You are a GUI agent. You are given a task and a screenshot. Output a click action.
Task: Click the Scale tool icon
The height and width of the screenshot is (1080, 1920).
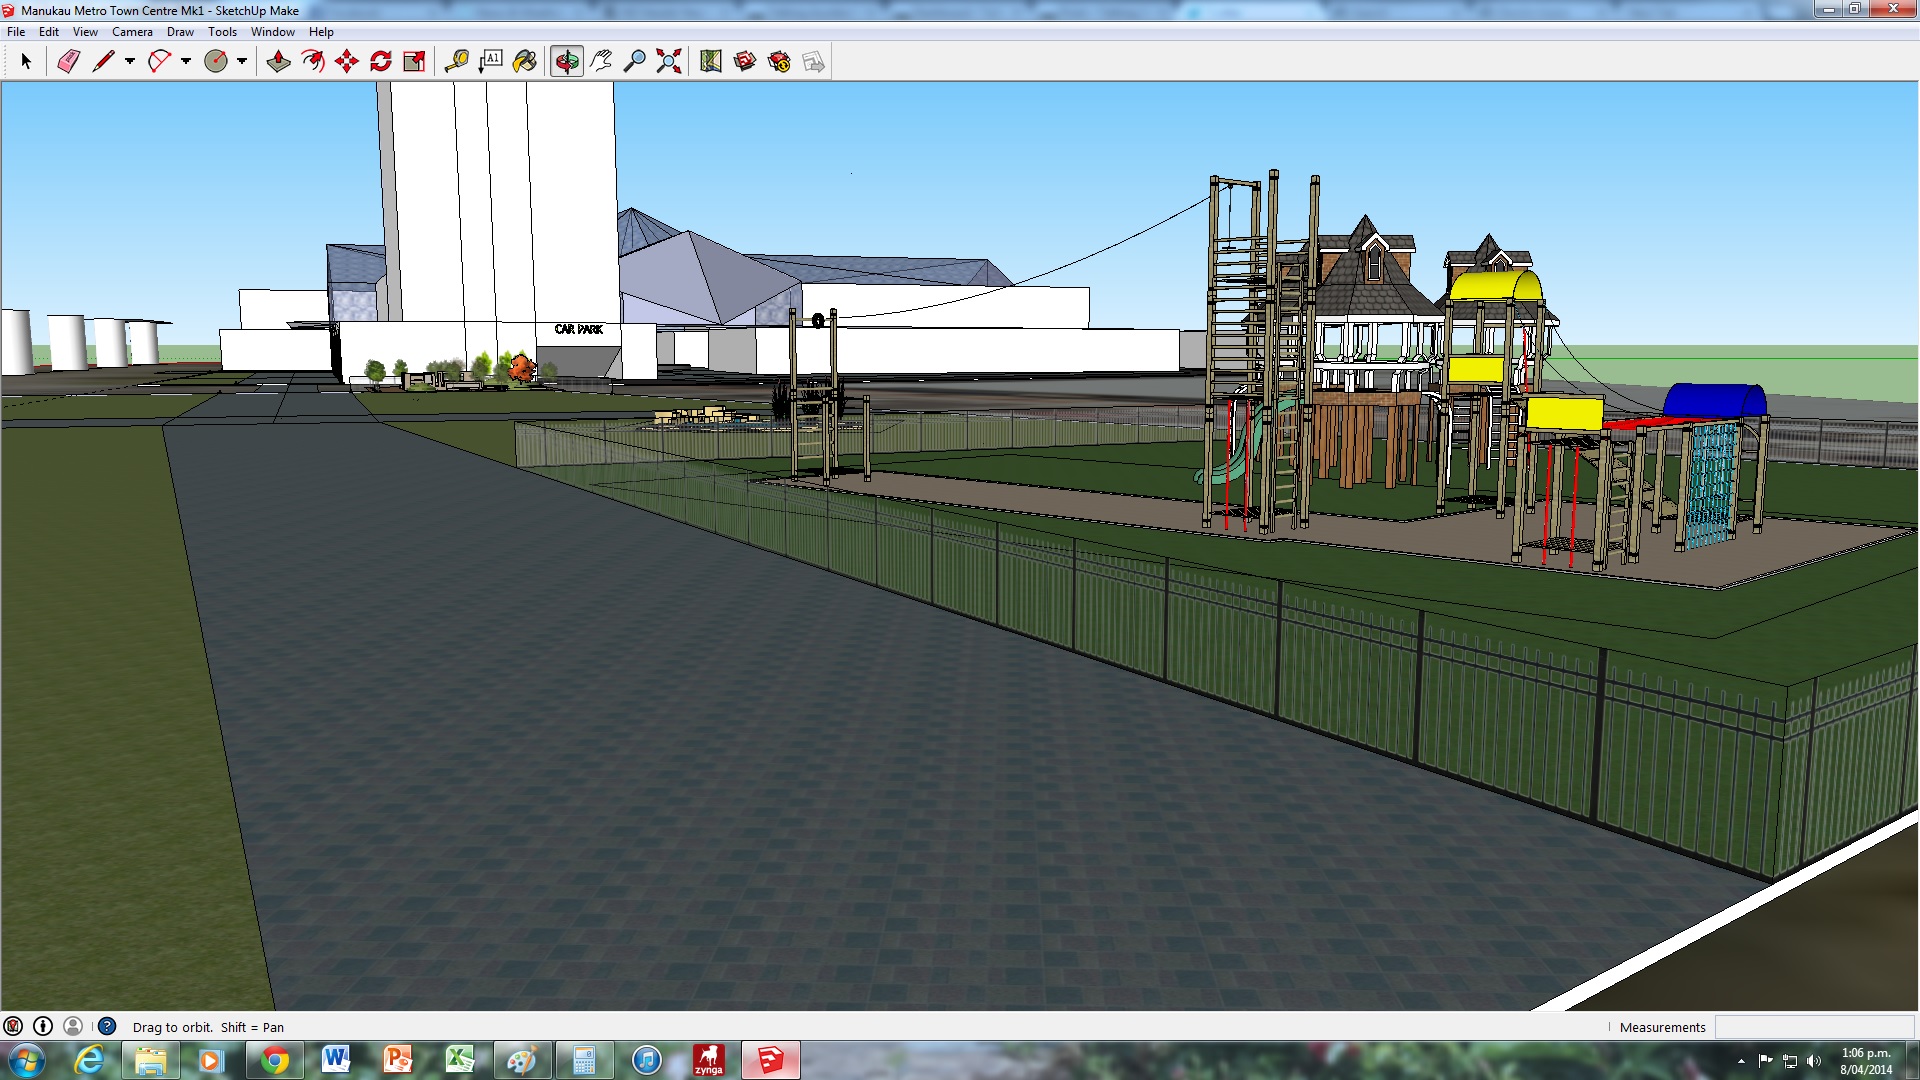tap(414, 62)
